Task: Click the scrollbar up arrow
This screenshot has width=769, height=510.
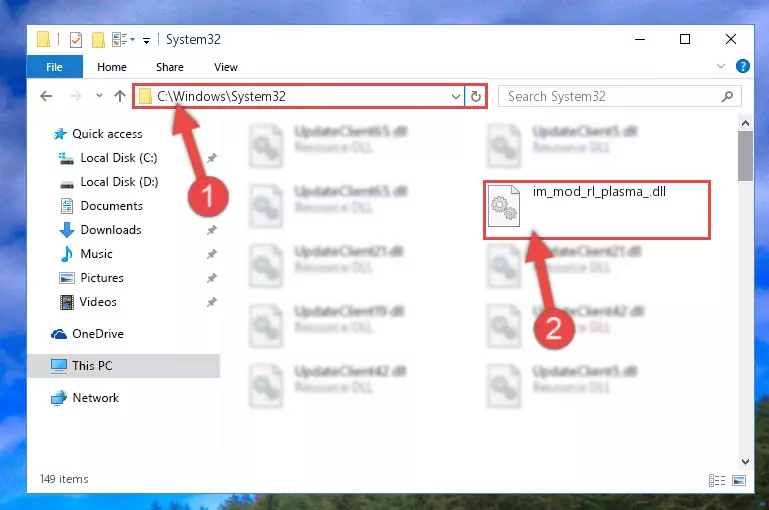Action: [x=745, y=123]
